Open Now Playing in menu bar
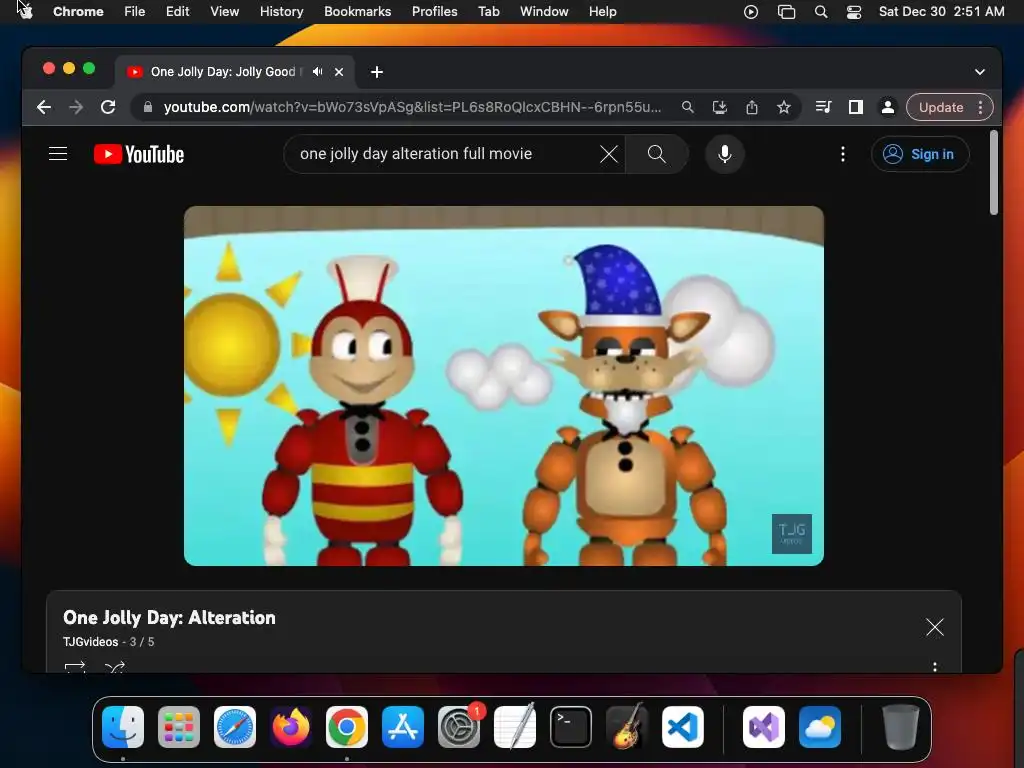Image resolution: width=1024 pixels, height=768 pixels. [x=751, y=12]
